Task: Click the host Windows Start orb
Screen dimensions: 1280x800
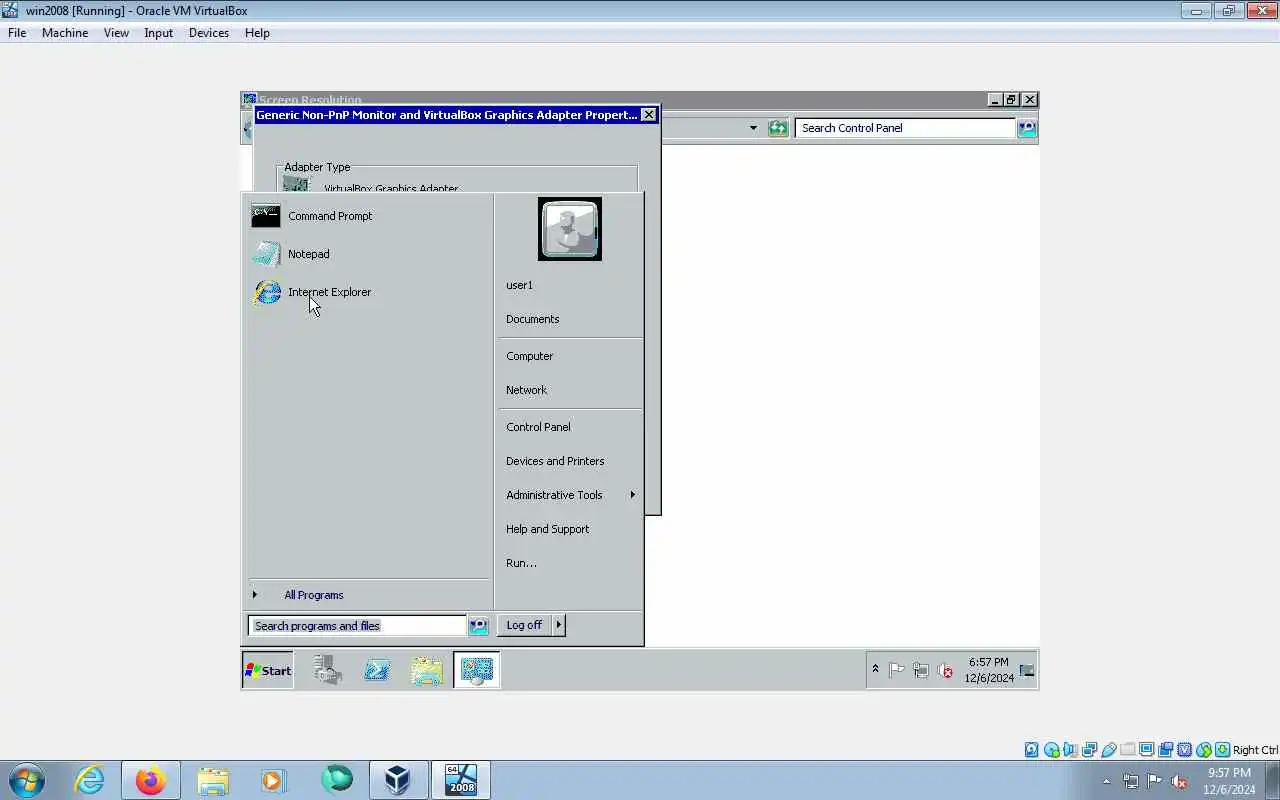Action: [27, 780]
